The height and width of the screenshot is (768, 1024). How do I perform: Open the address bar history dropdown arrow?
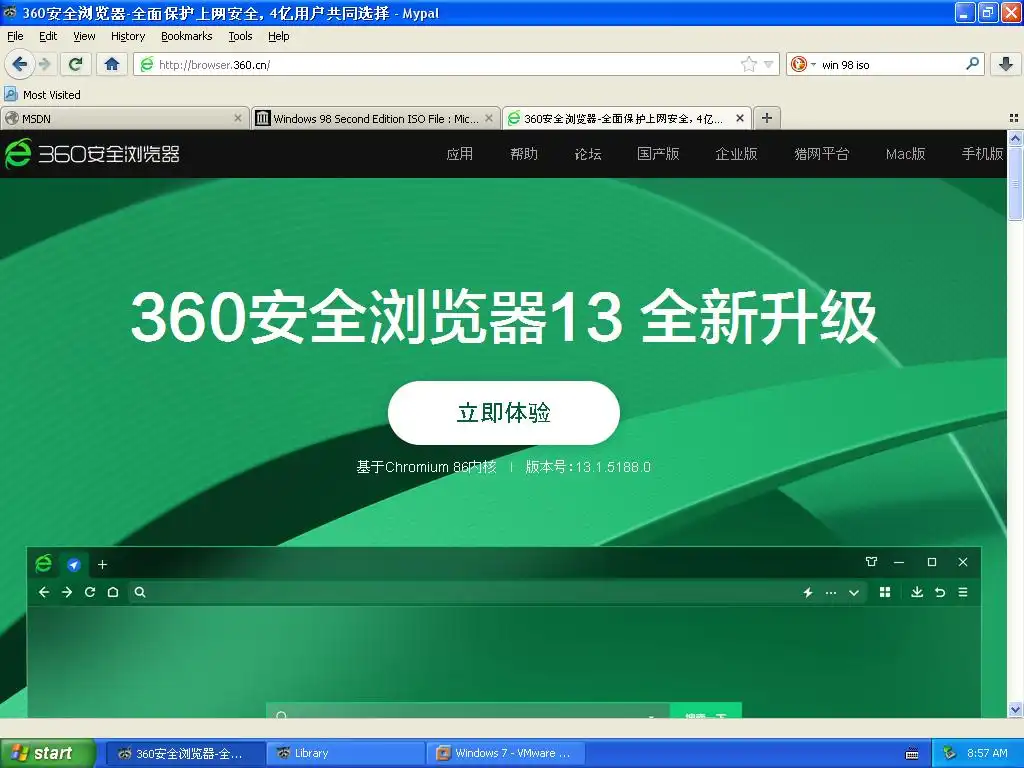(769, 64)
